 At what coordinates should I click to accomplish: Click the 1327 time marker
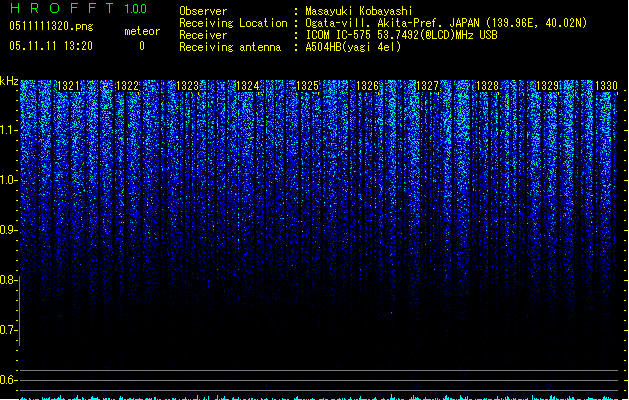click(427, 86)
